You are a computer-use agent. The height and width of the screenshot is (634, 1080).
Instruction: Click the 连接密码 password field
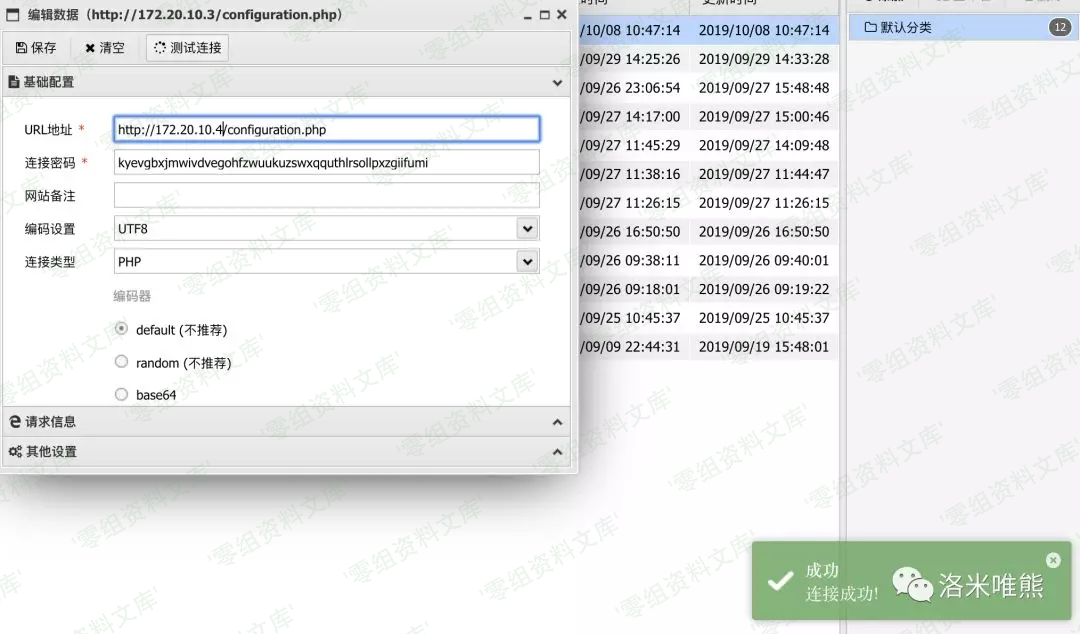[x=326, y=162]
